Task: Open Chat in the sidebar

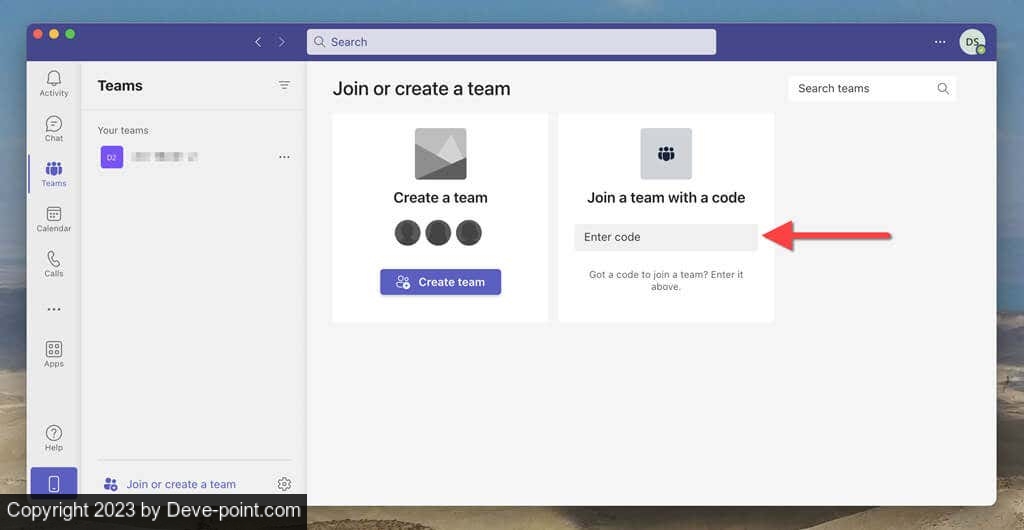Action: pos(54,128)
